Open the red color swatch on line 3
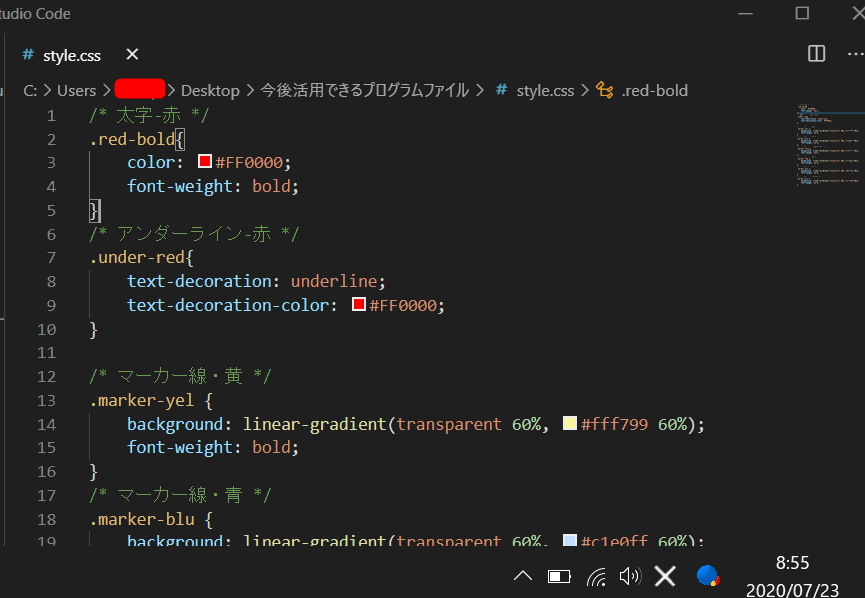This screenshot has width=865, height=598. tap(205, 161)
